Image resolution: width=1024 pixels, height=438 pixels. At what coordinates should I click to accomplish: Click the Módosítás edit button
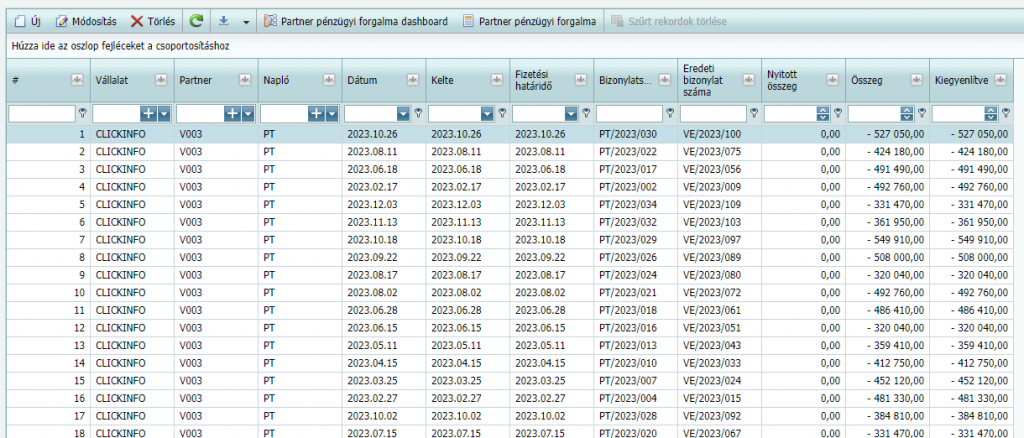(x=87, y=21)
